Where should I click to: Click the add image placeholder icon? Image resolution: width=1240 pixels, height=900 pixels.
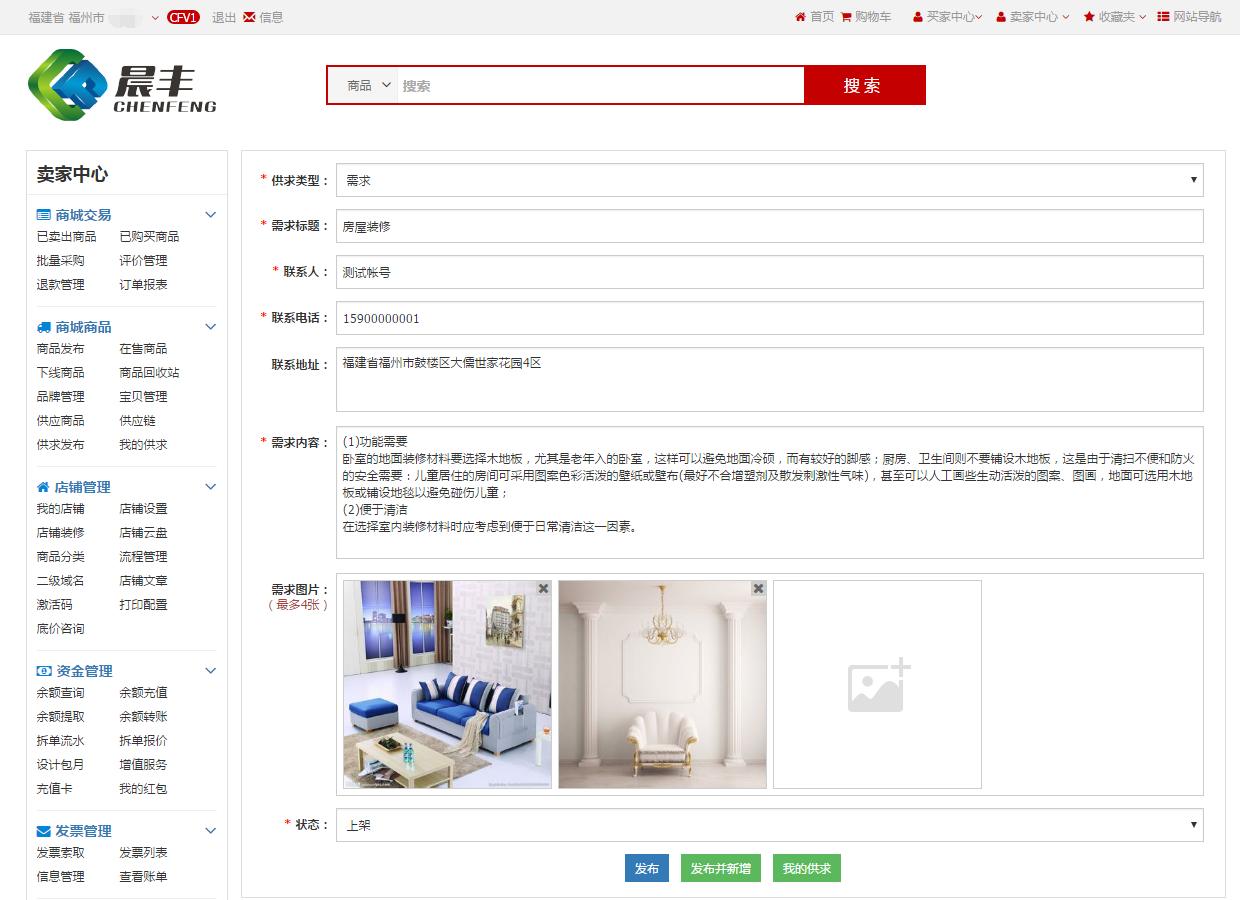pyautogui.click(x=877, y=684)
